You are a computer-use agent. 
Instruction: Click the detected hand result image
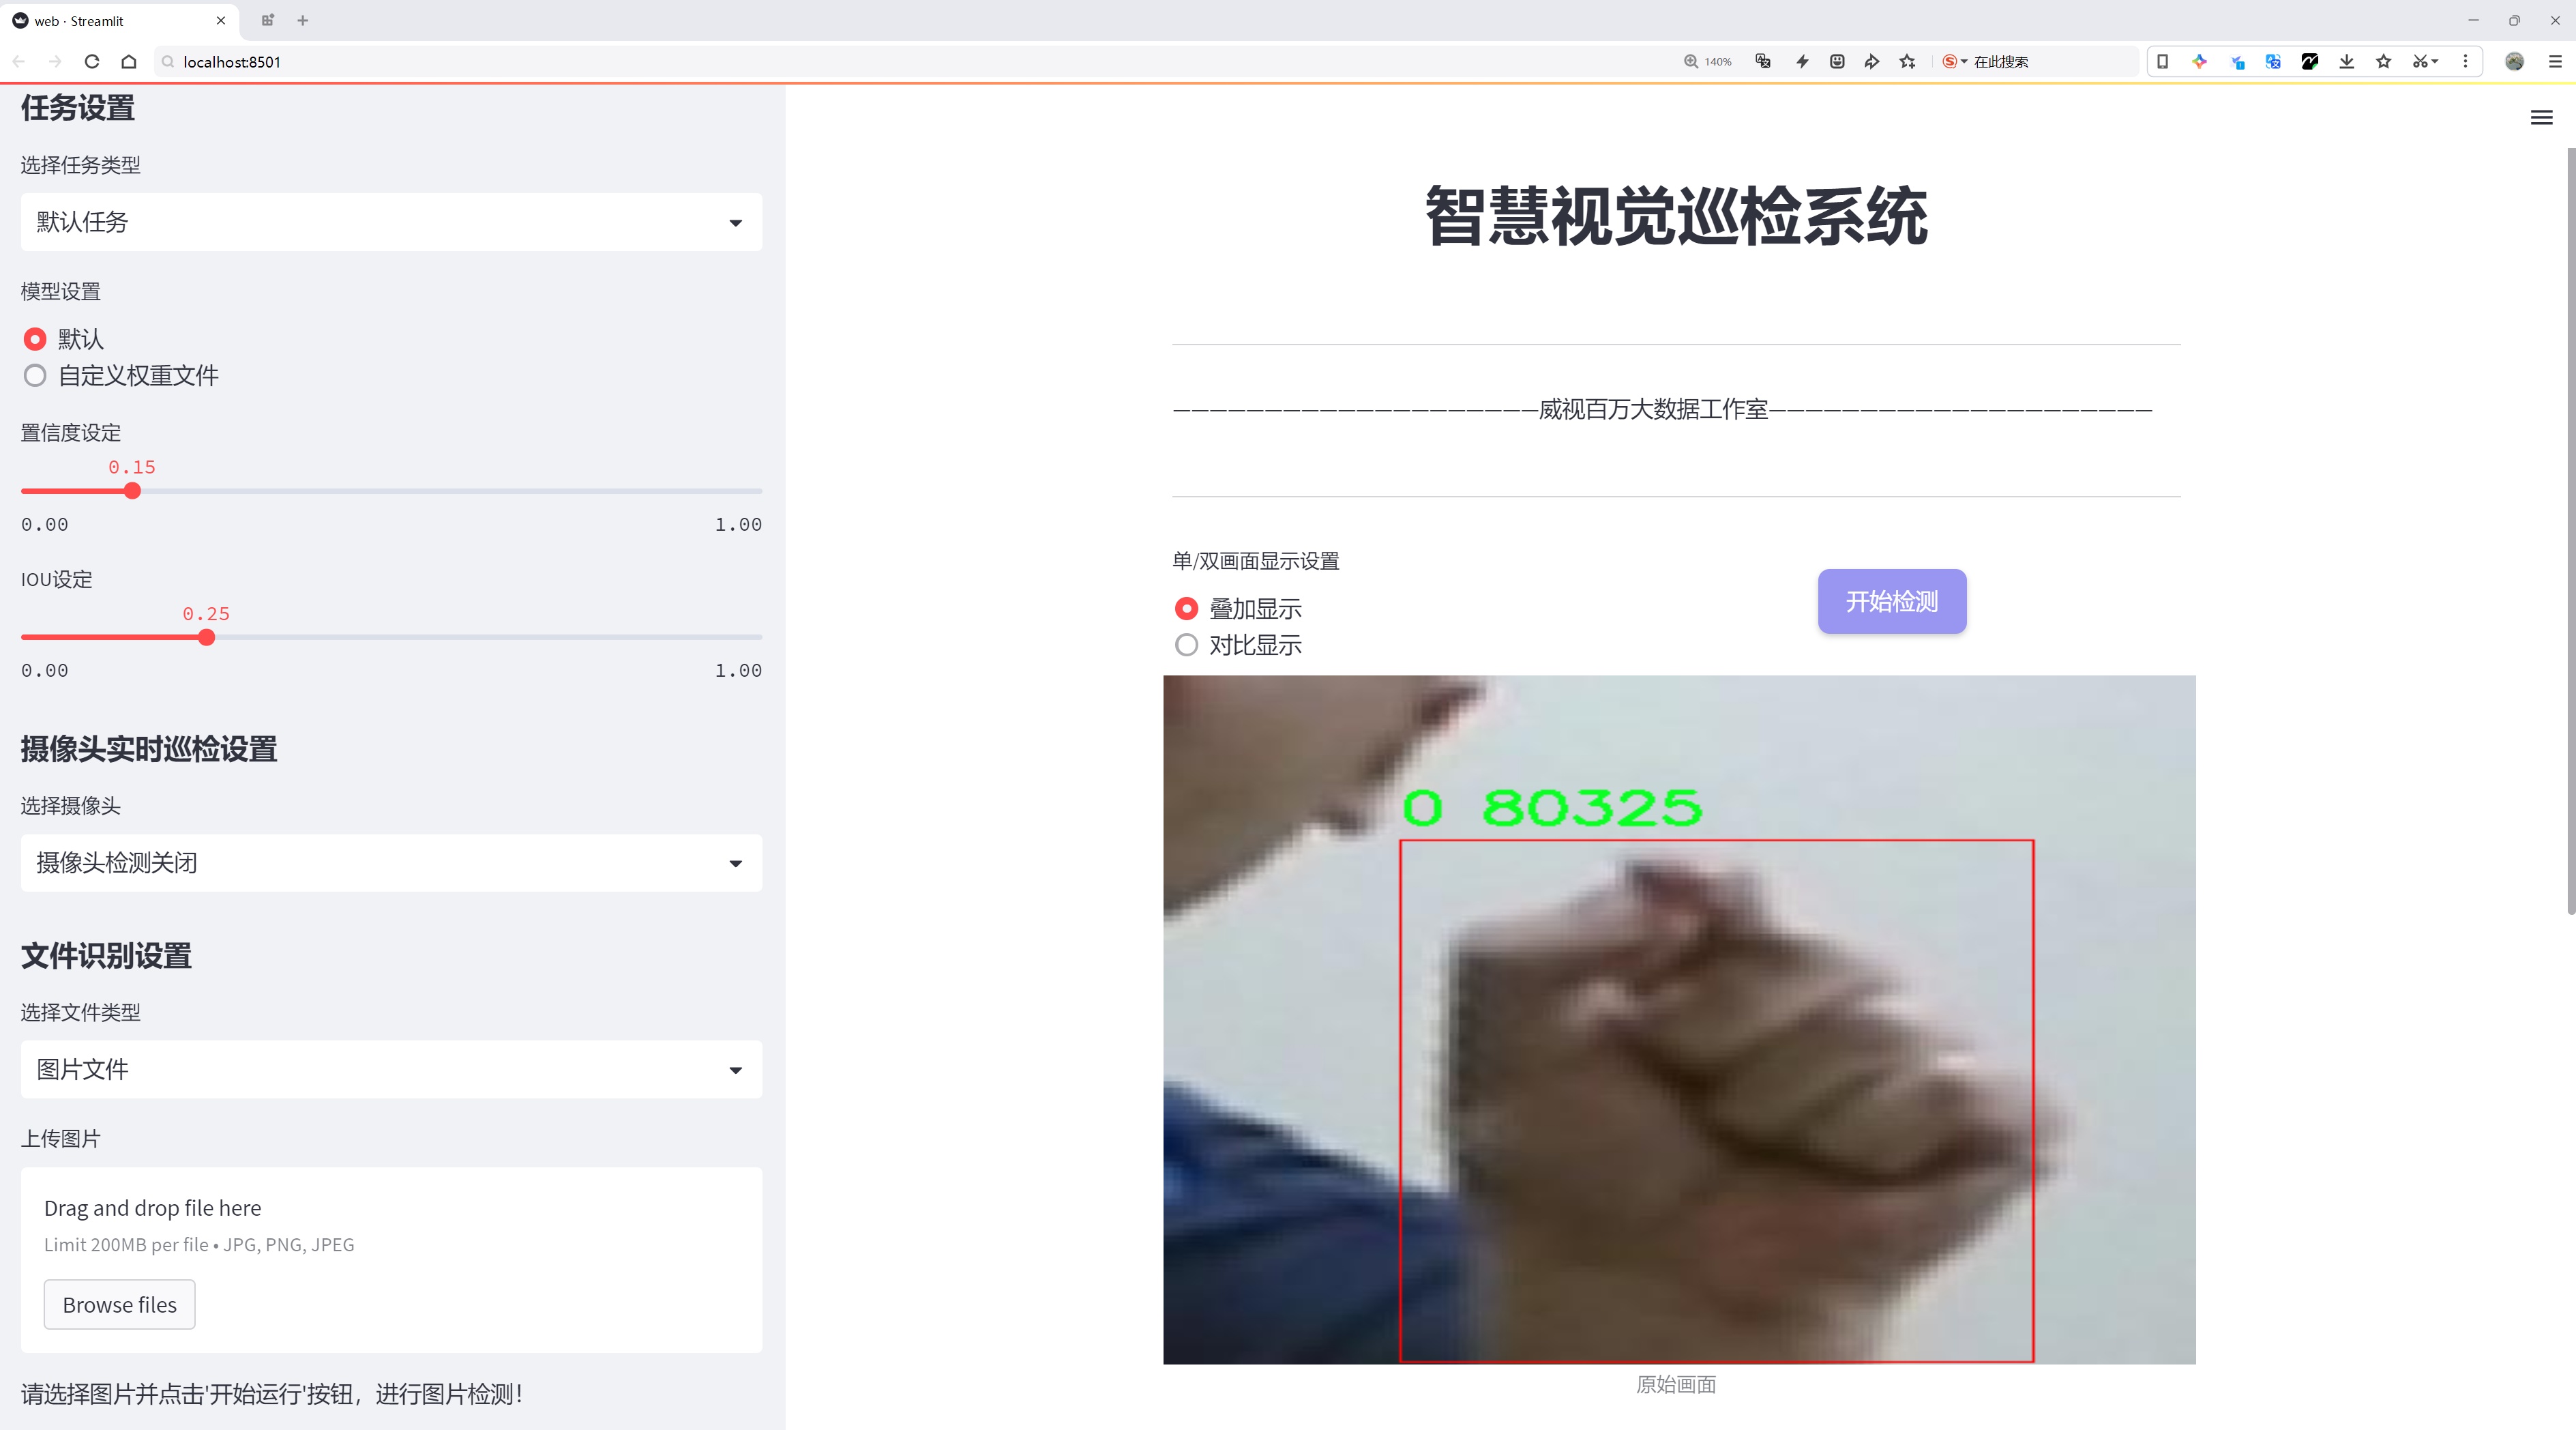(1679, 1019)
